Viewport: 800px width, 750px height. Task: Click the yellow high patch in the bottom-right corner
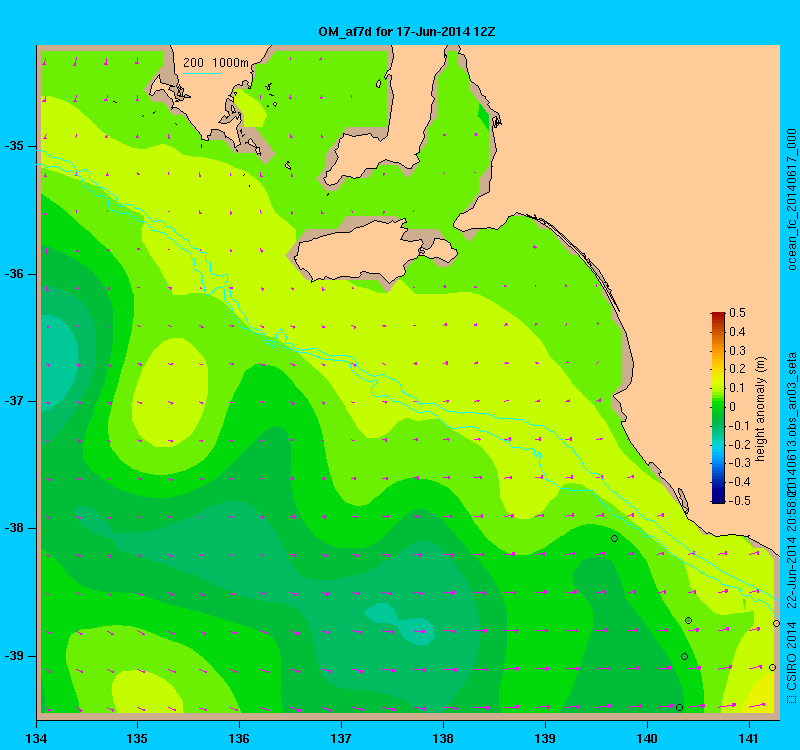tap(760, 694)
